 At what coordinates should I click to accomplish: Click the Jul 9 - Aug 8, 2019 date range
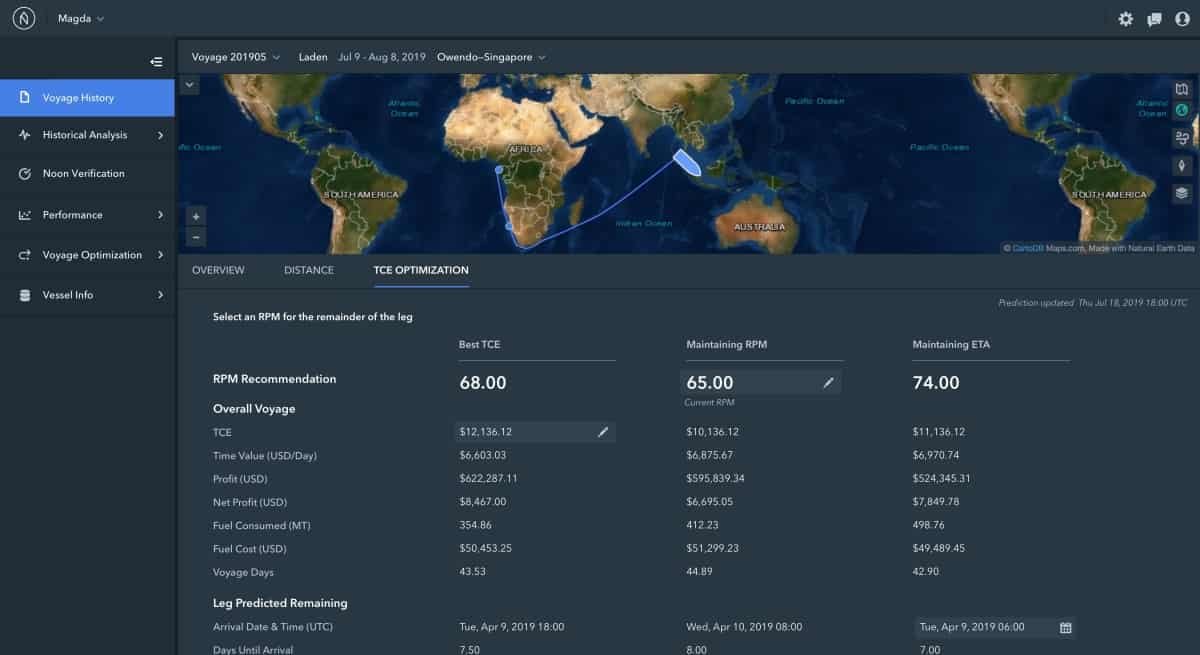pyautogui.click(x=381, y=57)
